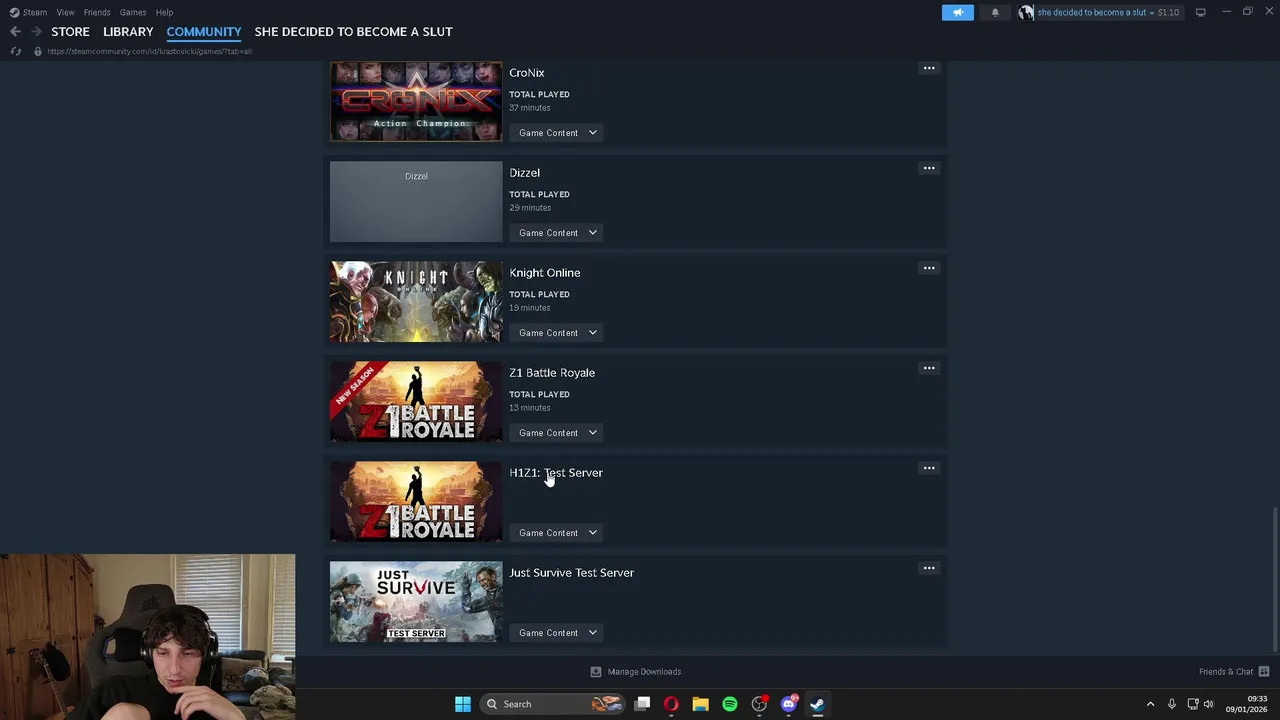Click the Manage Downloads label

tap(644, 672)
